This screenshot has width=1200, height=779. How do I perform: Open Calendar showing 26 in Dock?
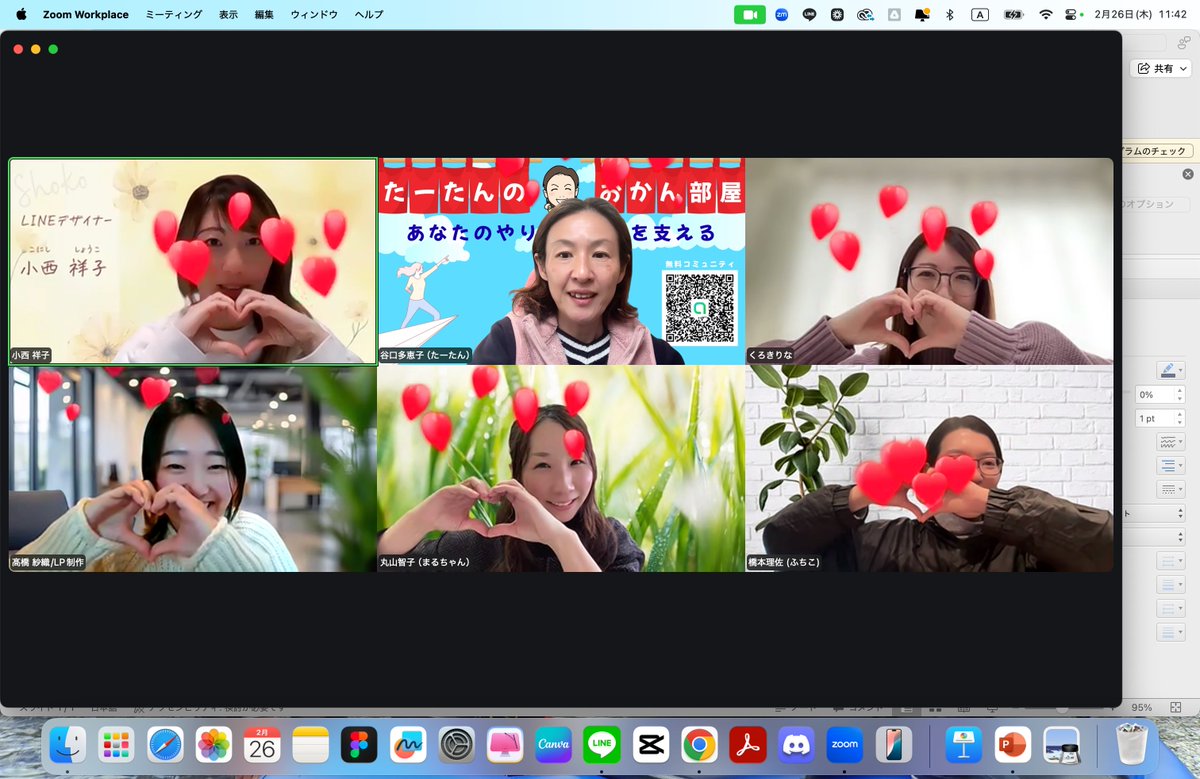262,745
